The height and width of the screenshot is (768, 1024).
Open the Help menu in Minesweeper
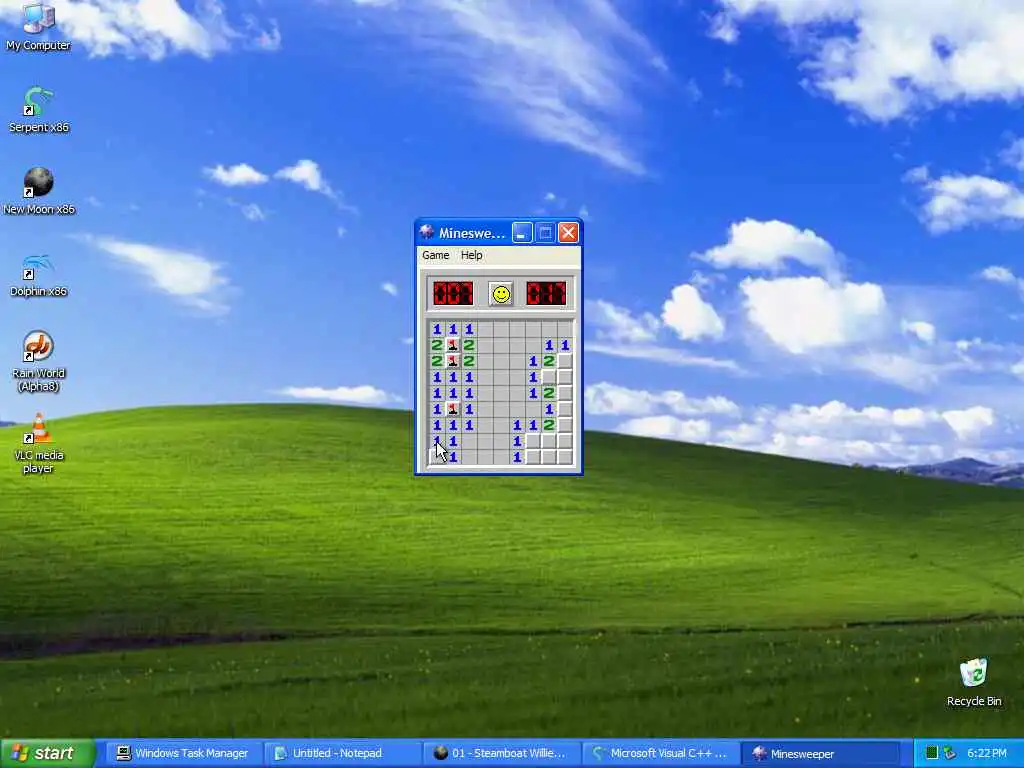[x=472, y=255]
